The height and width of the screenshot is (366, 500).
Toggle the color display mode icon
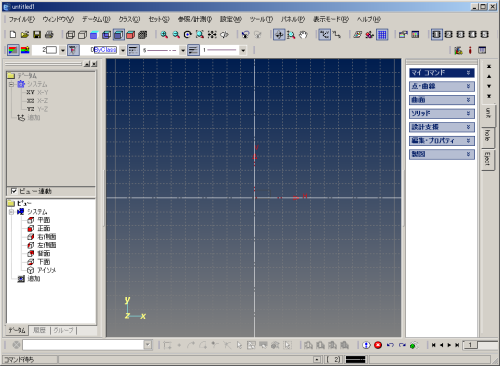tap(13, 50)
